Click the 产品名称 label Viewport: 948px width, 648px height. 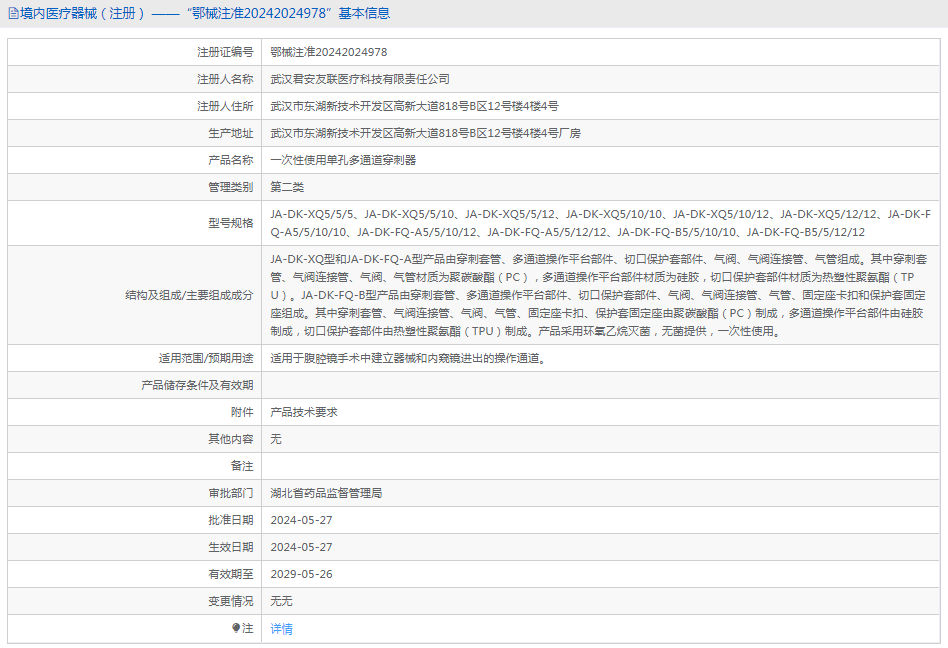pos(230,160)
